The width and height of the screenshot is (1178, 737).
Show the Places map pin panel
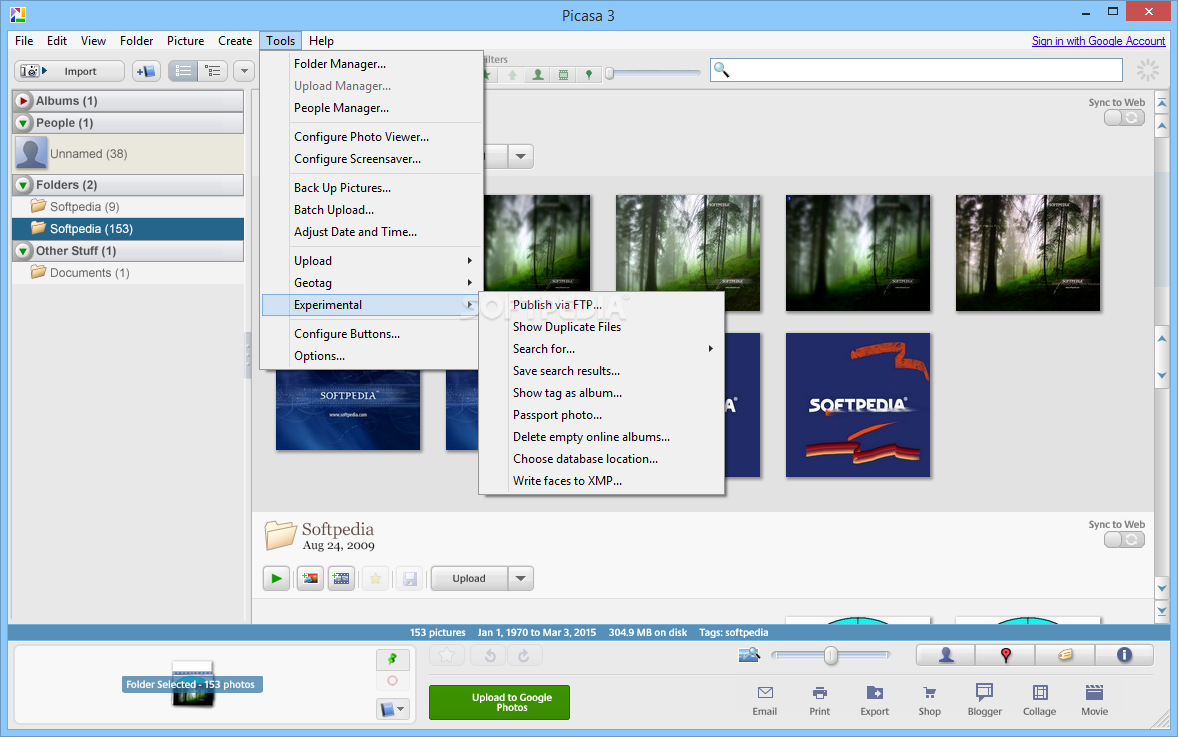1005,655
